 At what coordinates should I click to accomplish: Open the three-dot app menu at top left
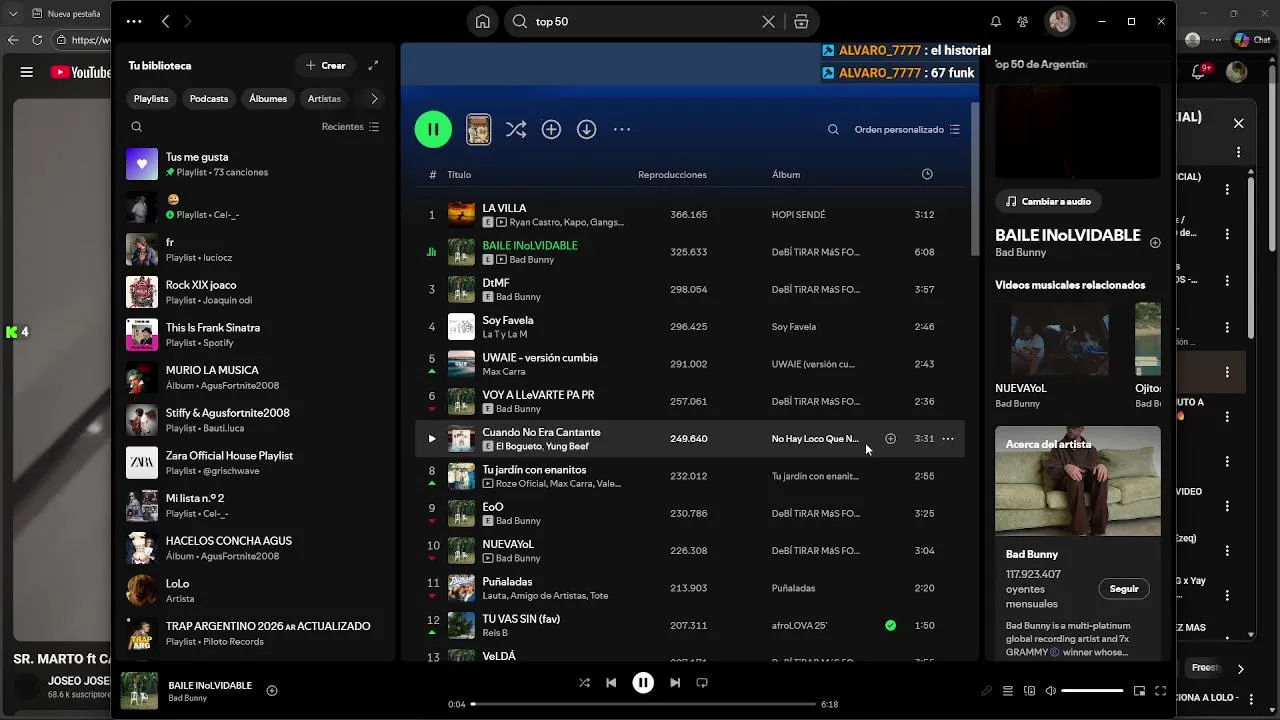click(x=134, y=21)
